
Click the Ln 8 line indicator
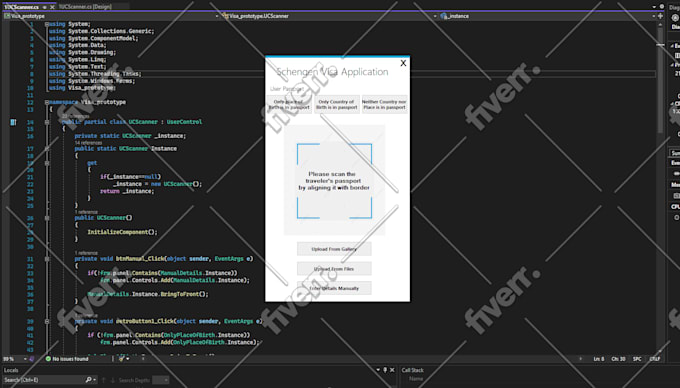pyautogui.click(x=598, y=359)
